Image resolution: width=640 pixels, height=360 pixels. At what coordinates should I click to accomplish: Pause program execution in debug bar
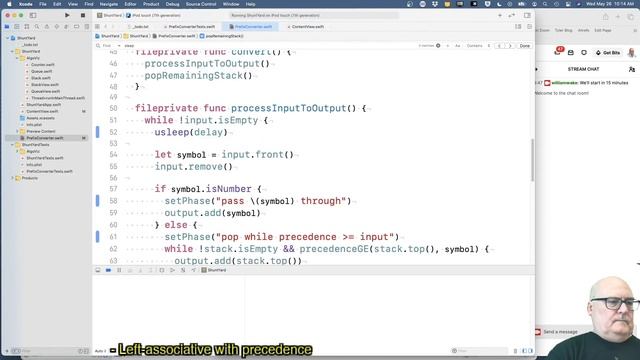[119, 270]
